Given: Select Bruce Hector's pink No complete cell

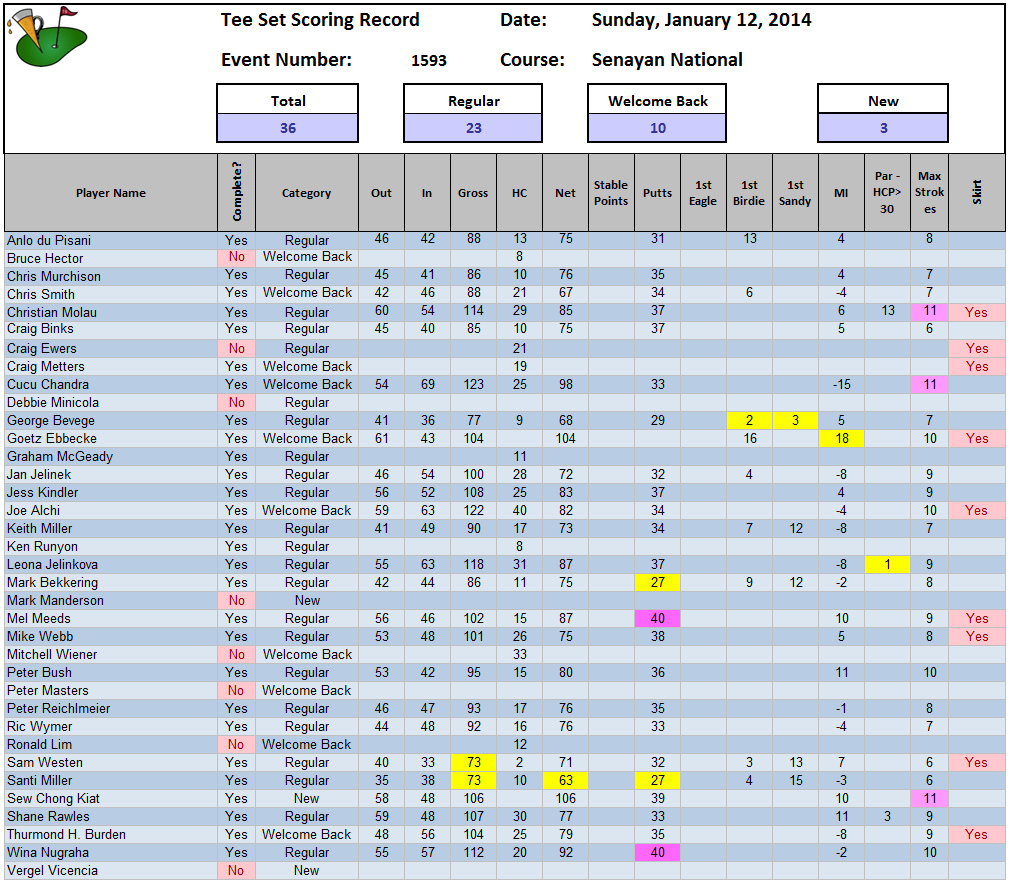Looking at the screenshot, I should 236,257.
